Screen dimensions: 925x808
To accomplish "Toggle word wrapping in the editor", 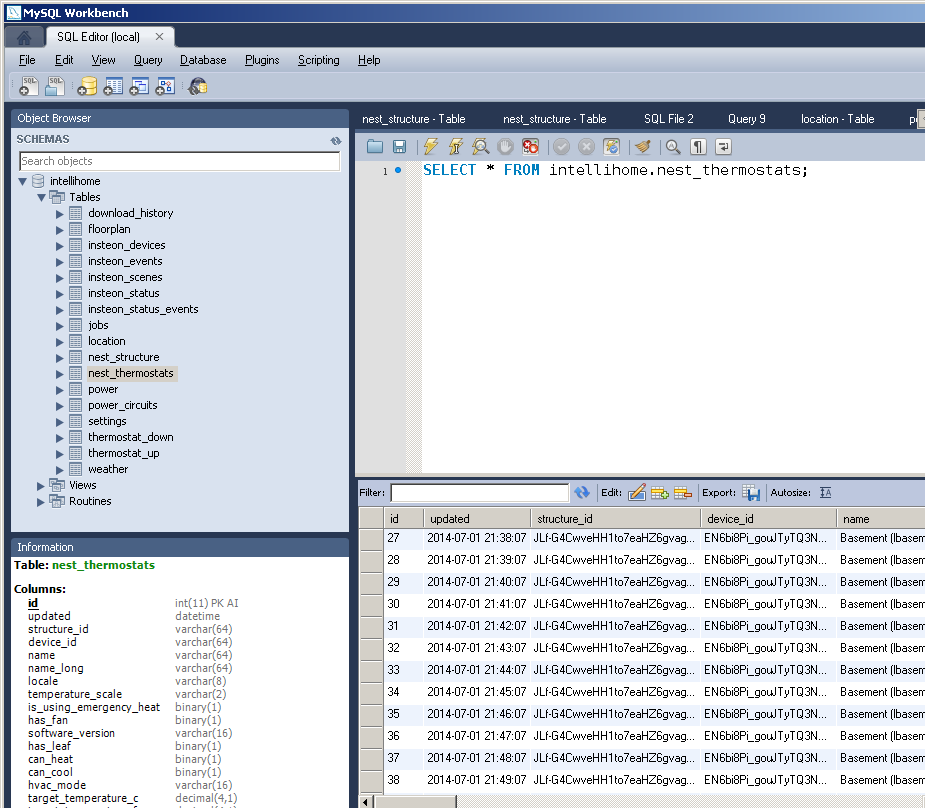I will (723, 146).
